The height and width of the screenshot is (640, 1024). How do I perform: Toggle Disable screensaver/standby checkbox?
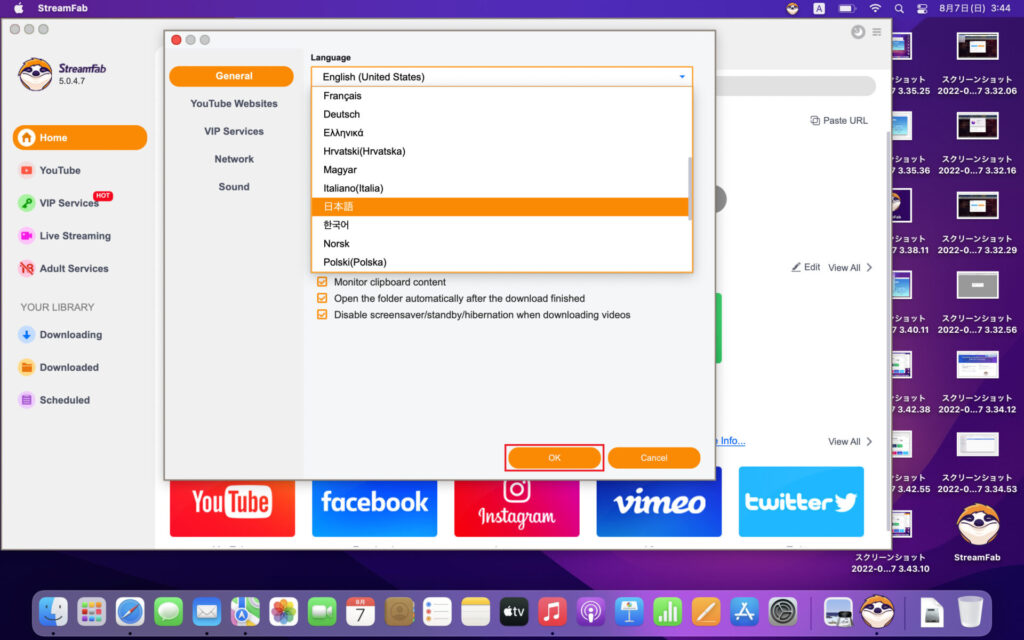(322, 315)
